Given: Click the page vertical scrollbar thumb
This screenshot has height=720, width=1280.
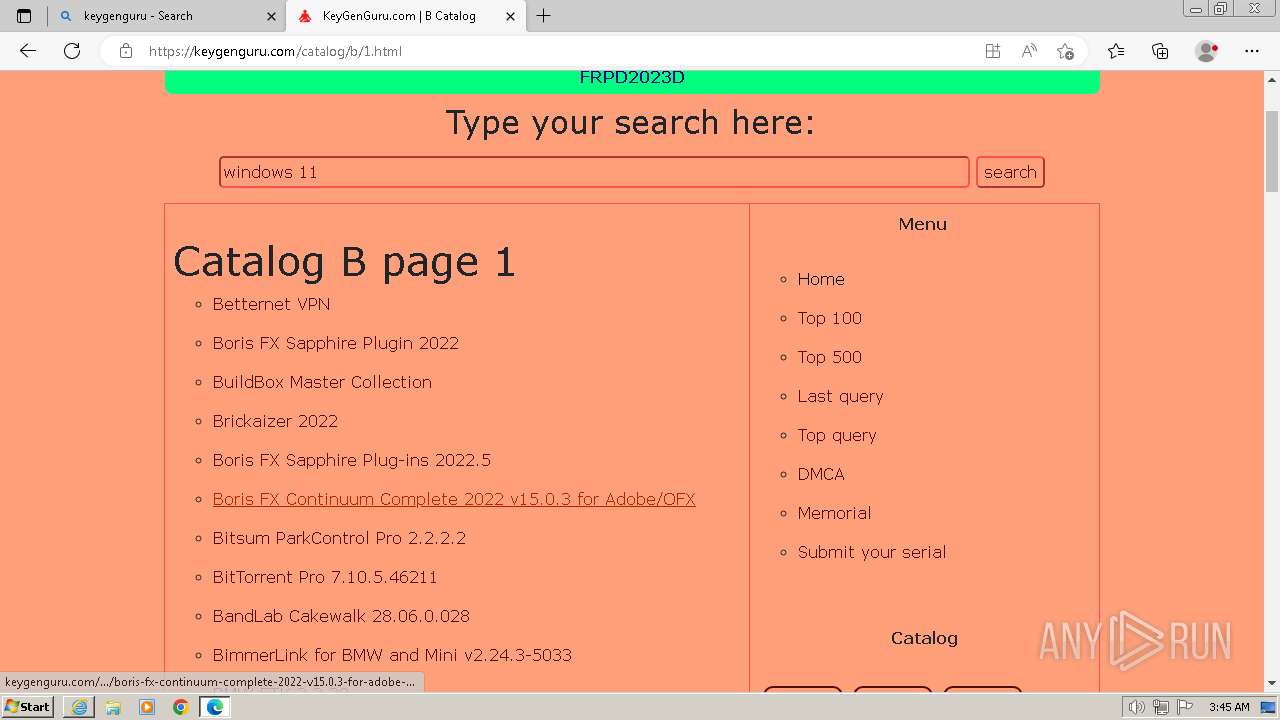Looking at the screenshot, I should coord(1272,152).
